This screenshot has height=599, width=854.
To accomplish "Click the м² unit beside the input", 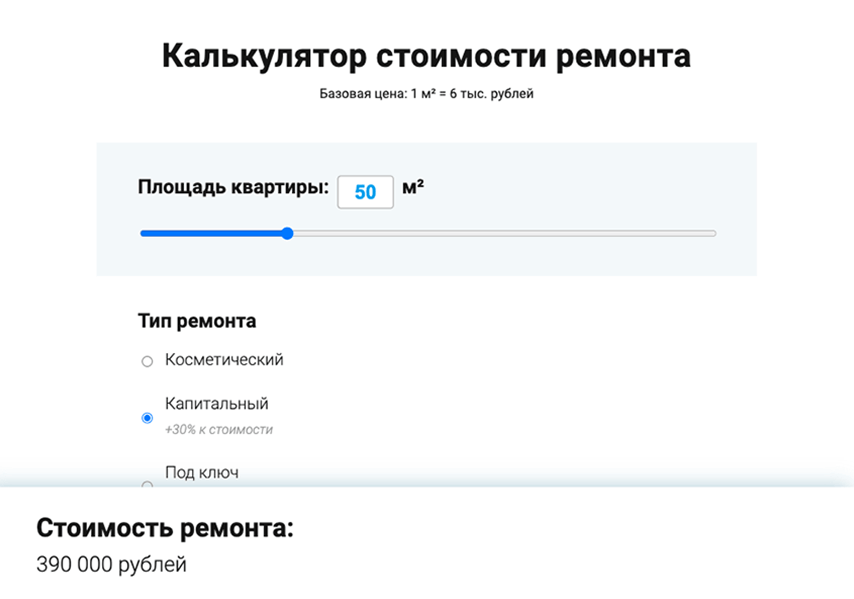I will point(413,187).
